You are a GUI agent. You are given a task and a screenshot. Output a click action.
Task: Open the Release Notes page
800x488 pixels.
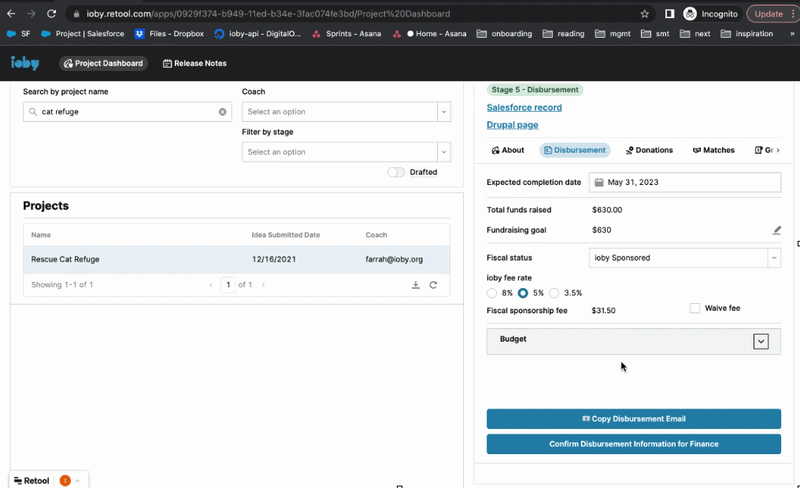coord(194,63)
